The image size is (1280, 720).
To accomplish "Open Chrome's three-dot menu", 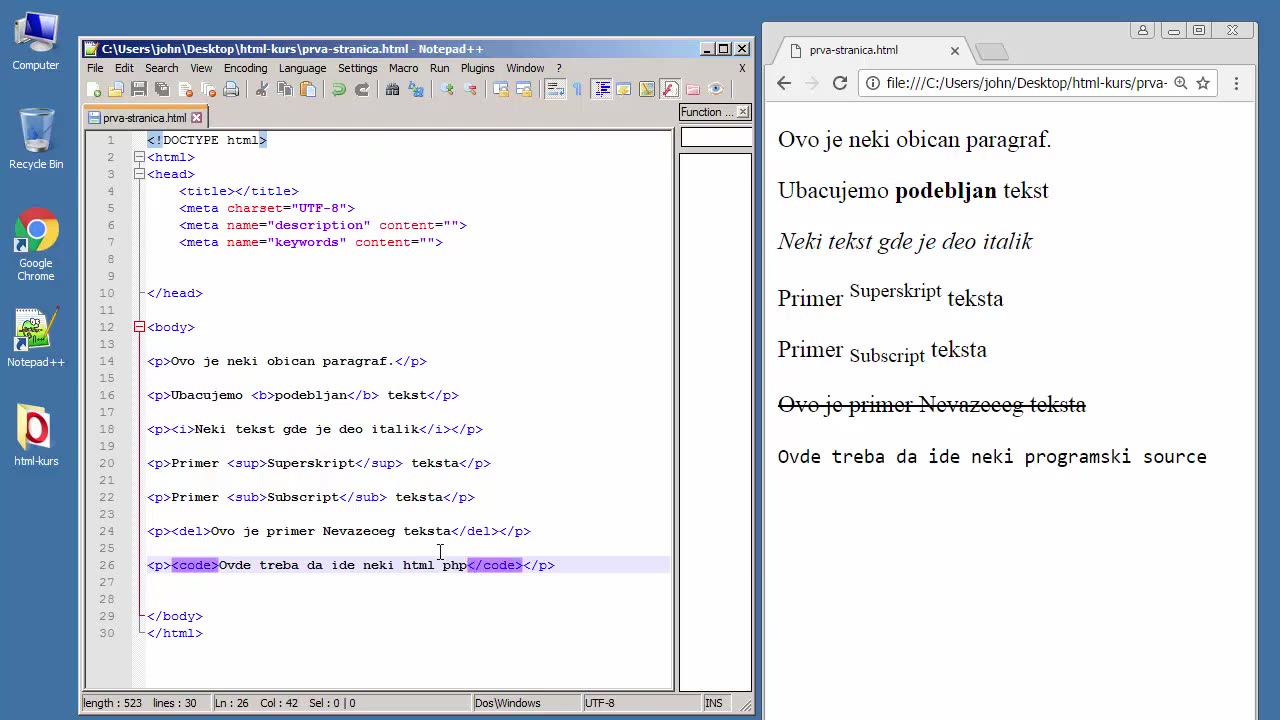I will click(x=1236, y=84).
